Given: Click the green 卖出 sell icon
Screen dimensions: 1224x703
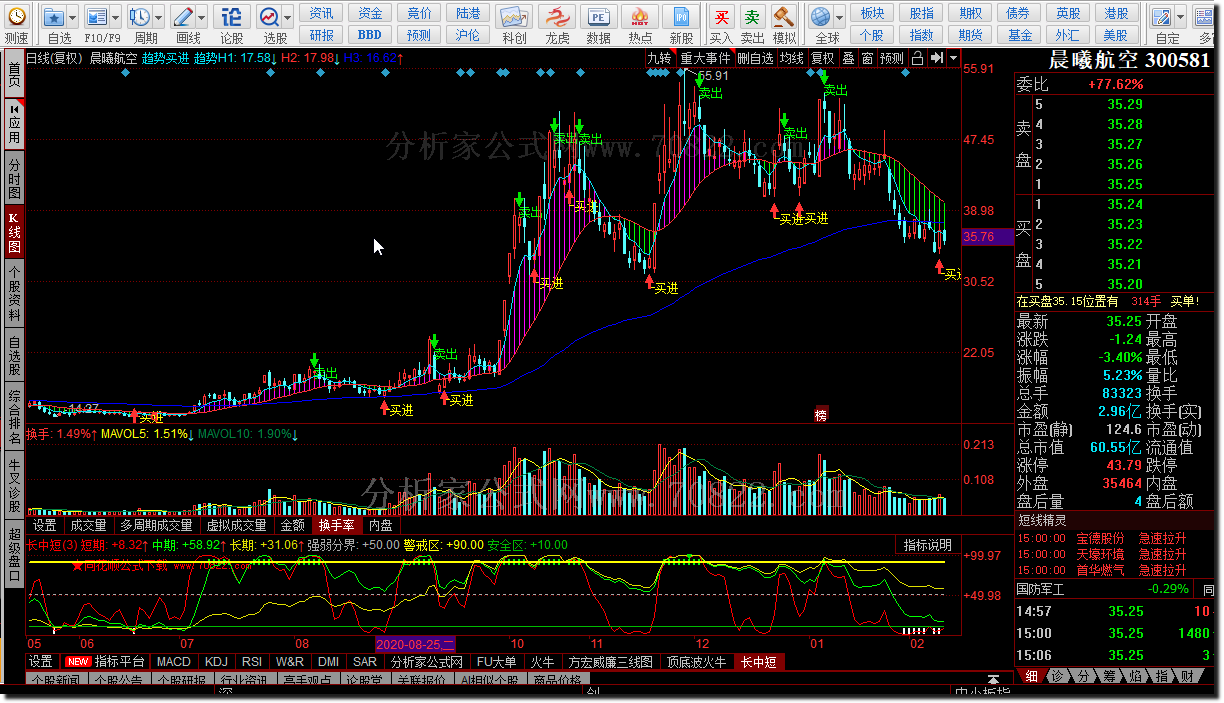Looking at the screenshot, I should 752,18.
